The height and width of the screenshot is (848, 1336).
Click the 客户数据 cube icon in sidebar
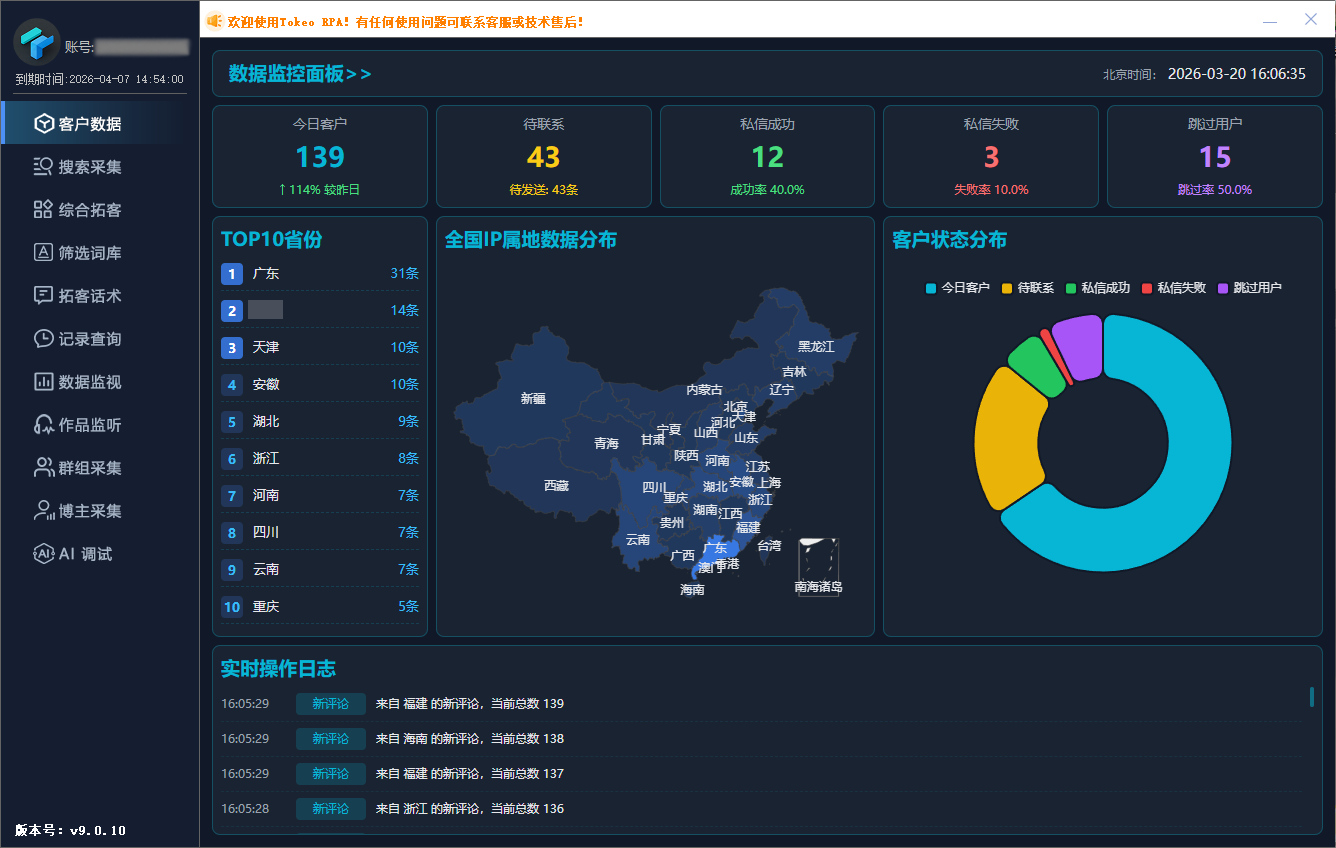pyautogui.click(x=44, y=124)
